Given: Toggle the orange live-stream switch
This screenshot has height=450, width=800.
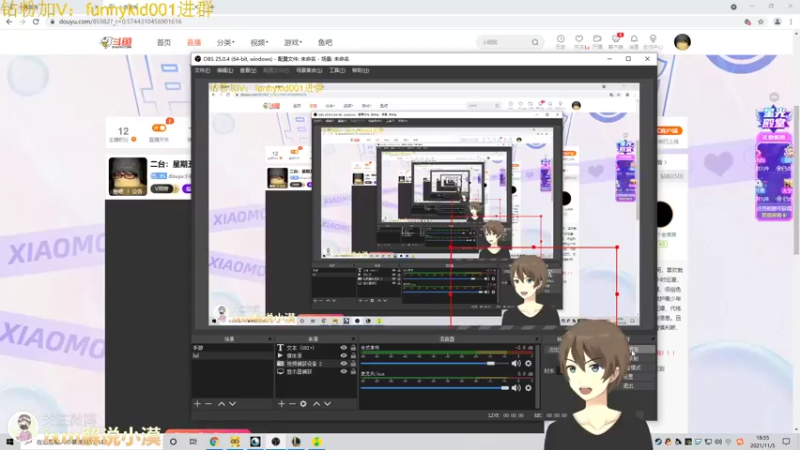Looking at the screenshot, I should 159,128.
